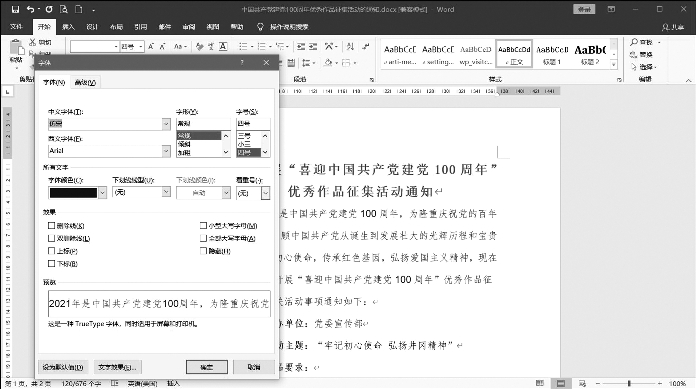The image size is (696, 389).
Task: Expand the styles gallery more arrow
Action: click(x=614, y=65)
